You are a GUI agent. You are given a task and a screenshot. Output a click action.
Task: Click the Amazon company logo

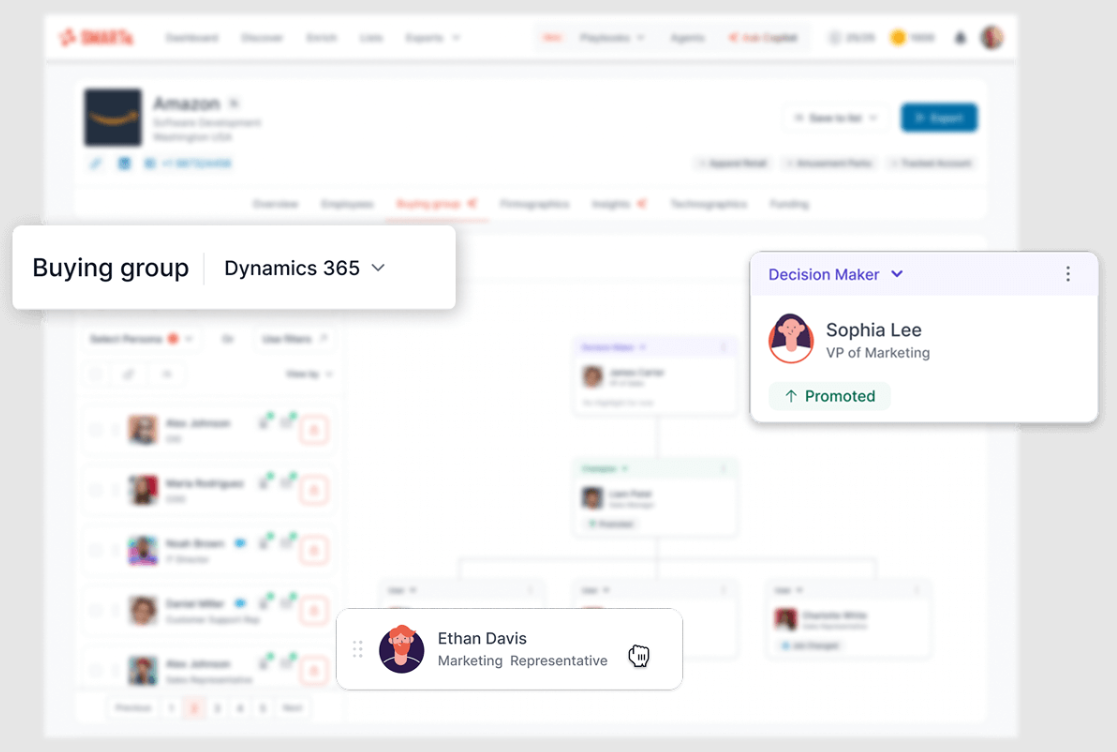click(113, 118)
